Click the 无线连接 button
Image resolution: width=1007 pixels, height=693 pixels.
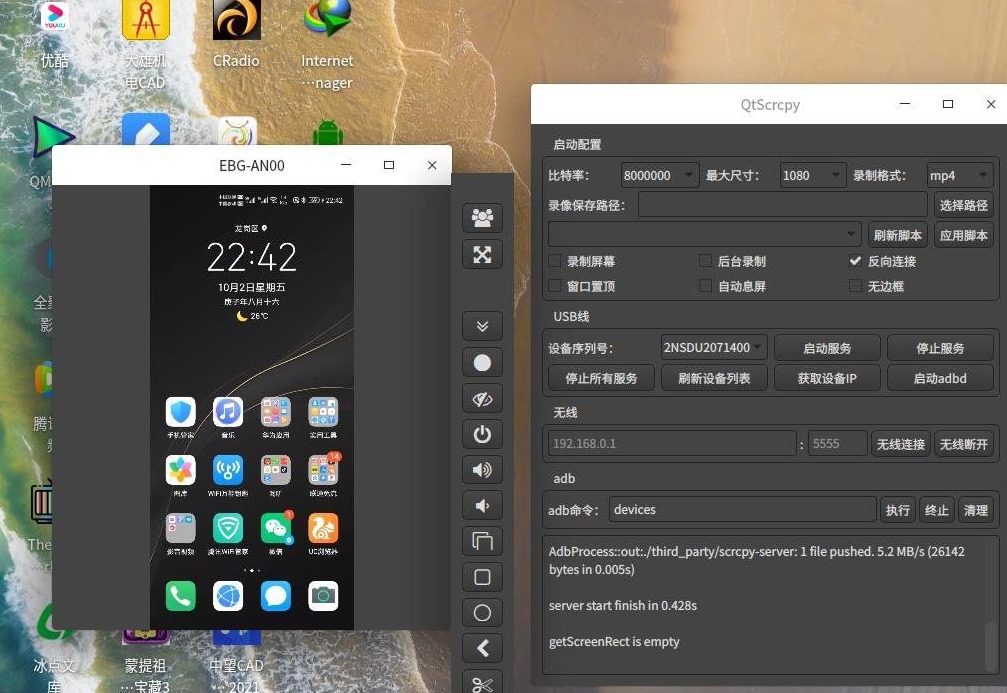click(x=900, y=444)
